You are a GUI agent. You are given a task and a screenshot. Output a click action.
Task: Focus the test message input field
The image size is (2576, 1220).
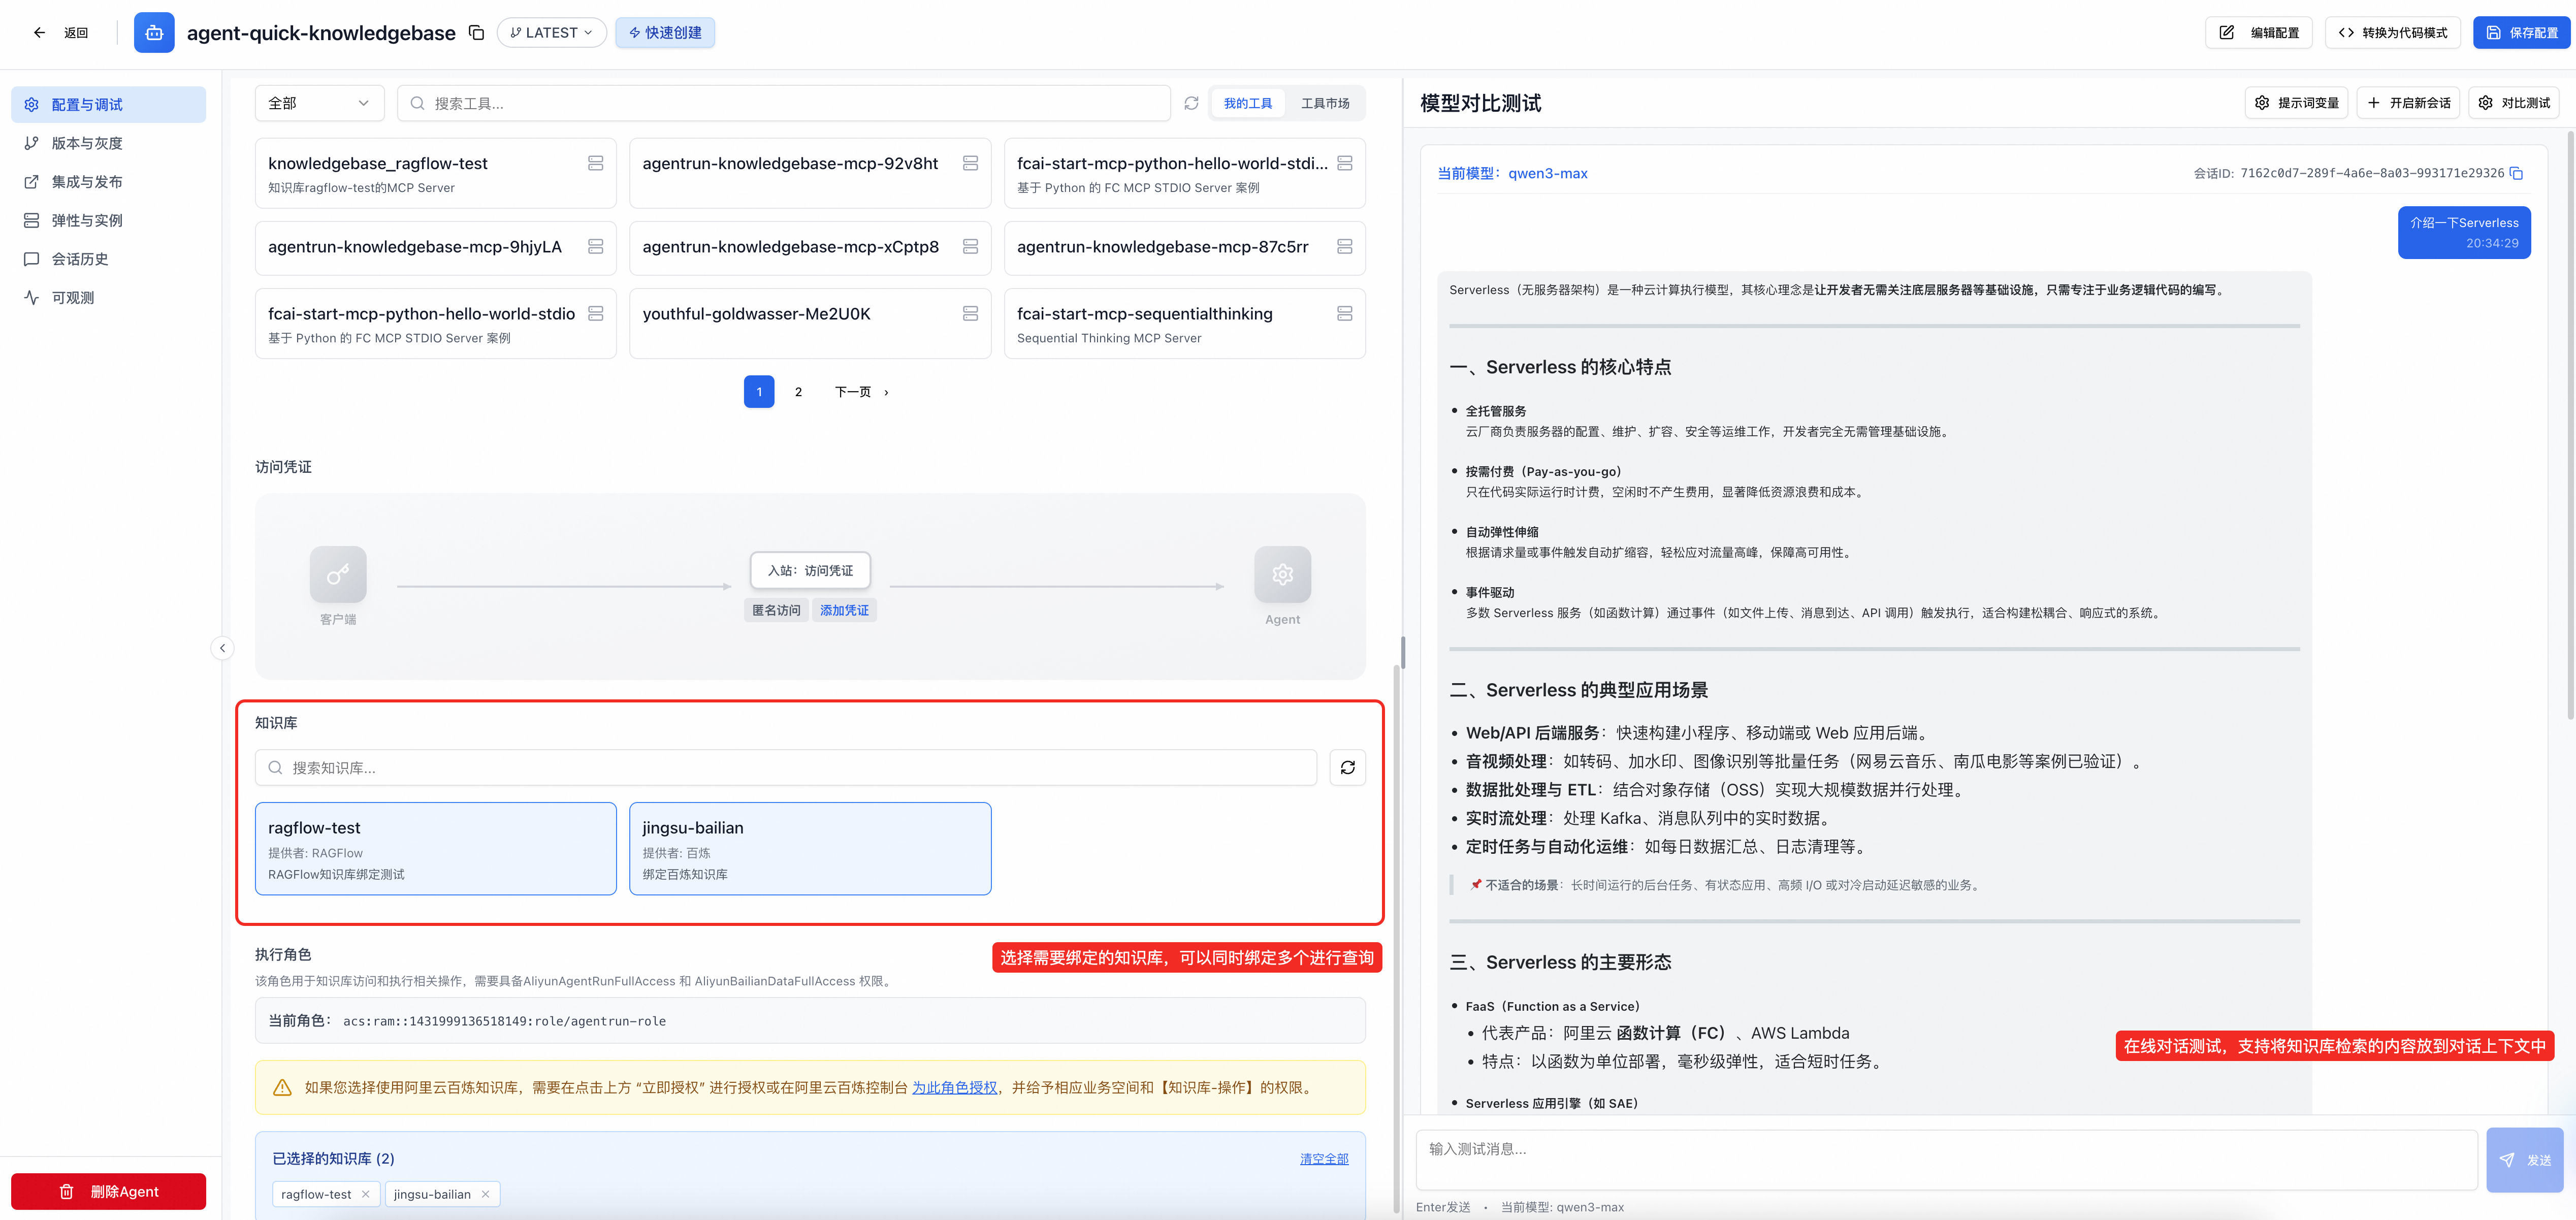coord(1945,1159)
